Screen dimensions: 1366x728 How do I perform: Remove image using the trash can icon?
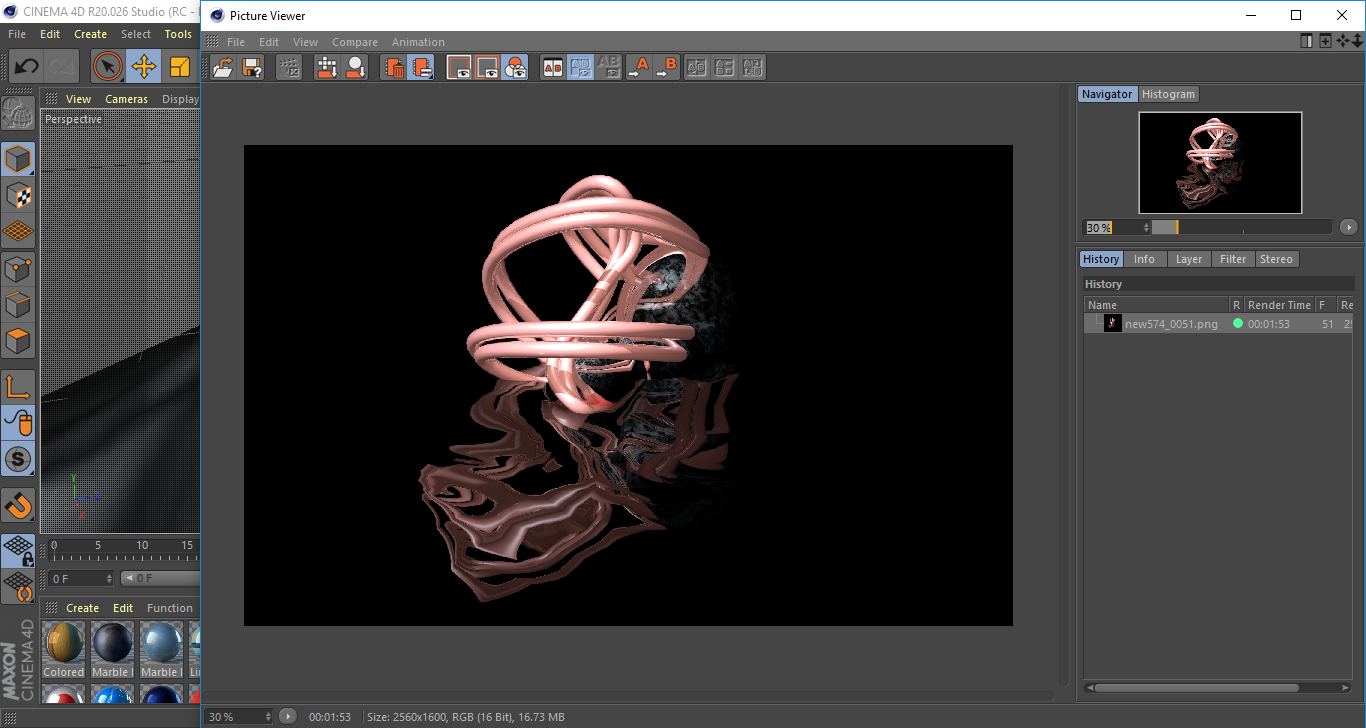click(x=394, y=67)
